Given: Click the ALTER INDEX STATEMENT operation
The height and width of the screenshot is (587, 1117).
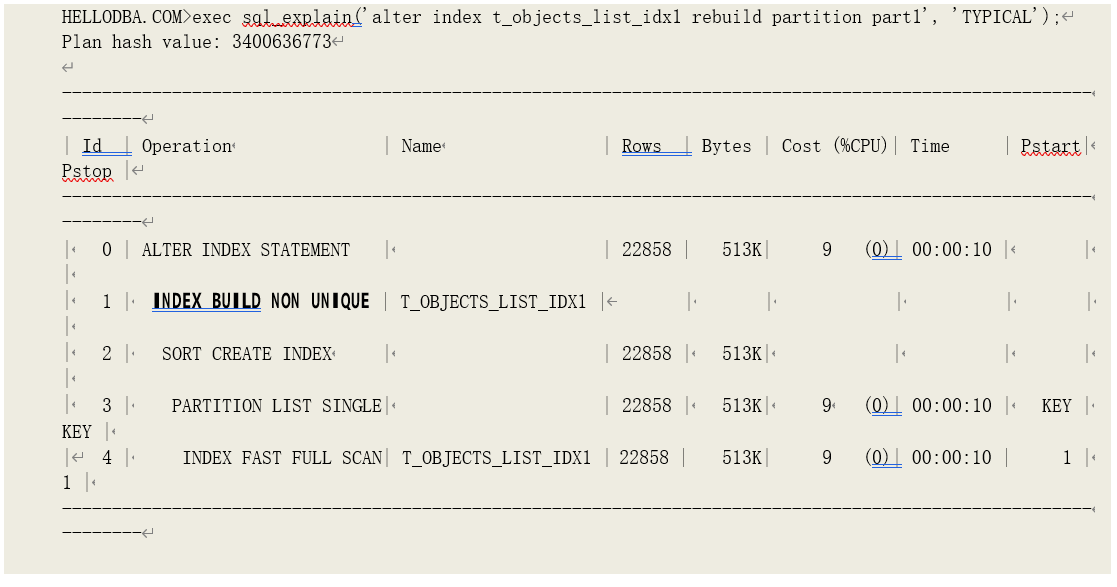Looking at the screenshot, I should 246,250.
